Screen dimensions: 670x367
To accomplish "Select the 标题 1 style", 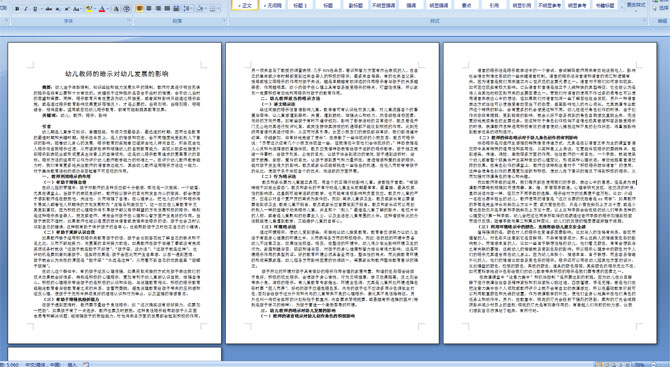I will [x=300, y=5].
